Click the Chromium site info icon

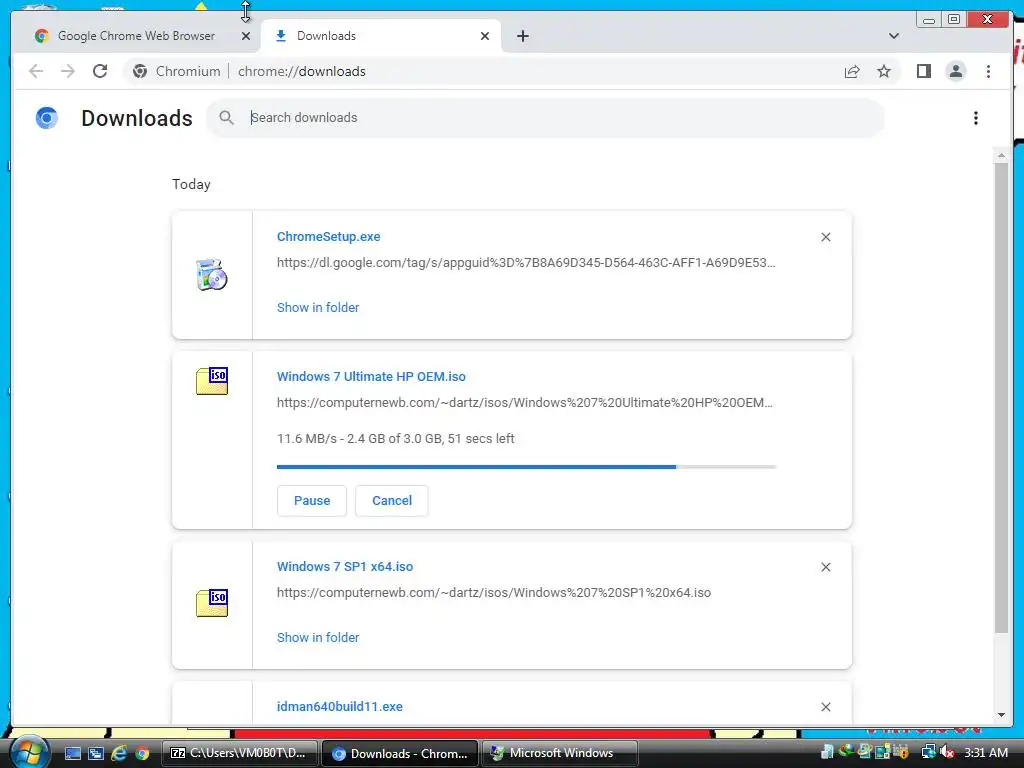point(140,71)
